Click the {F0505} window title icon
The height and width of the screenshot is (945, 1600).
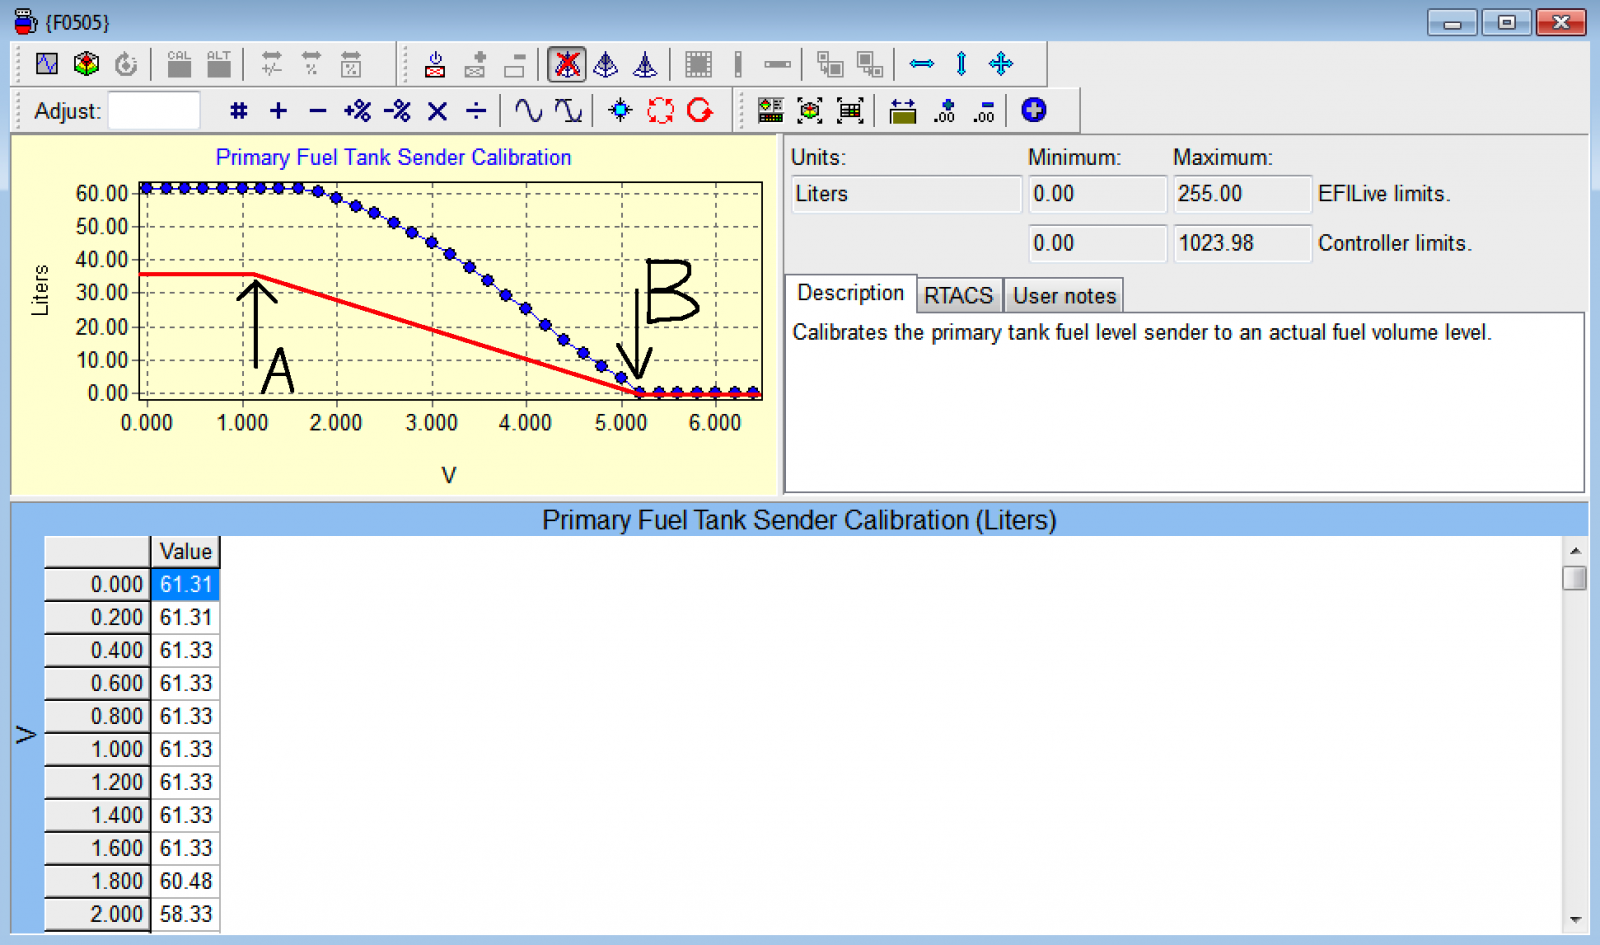25,21
